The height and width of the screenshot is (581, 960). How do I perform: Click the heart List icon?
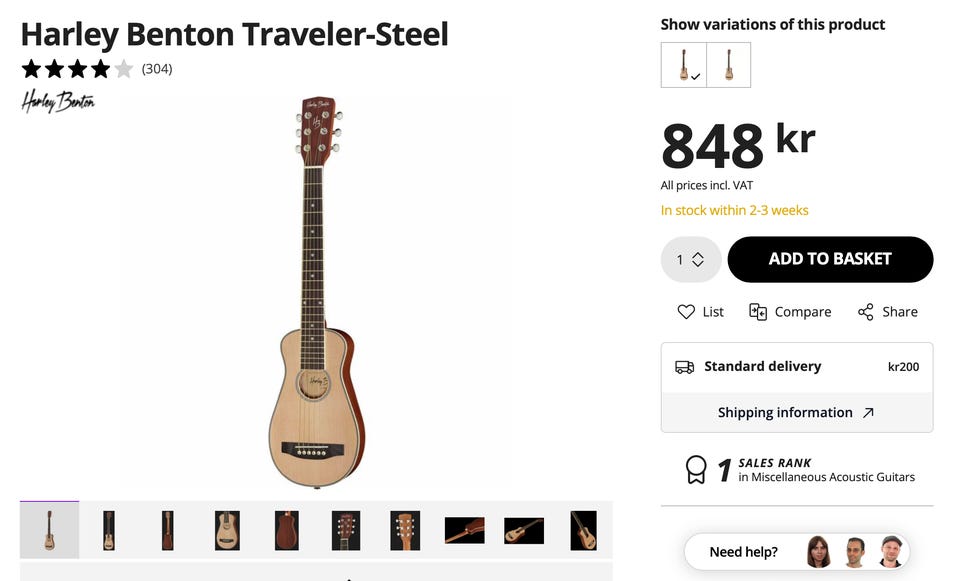(686, 312)
